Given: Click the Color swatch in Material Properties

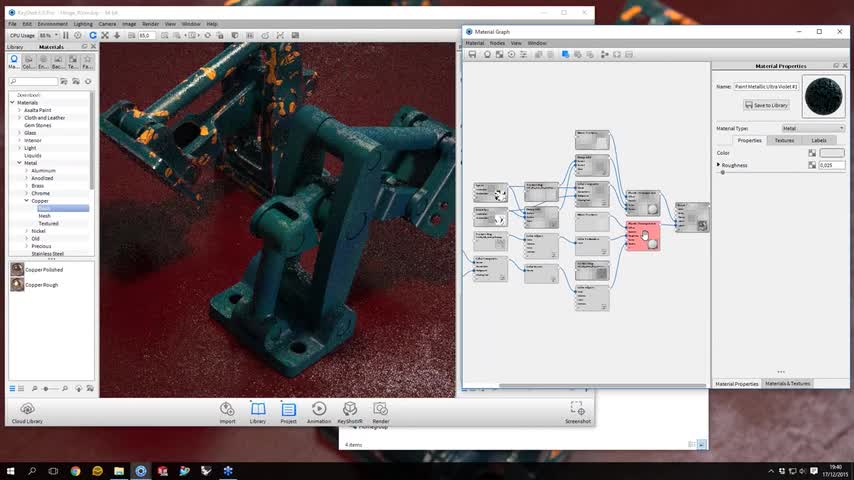Looking at the screenshot, I should 832,153.
